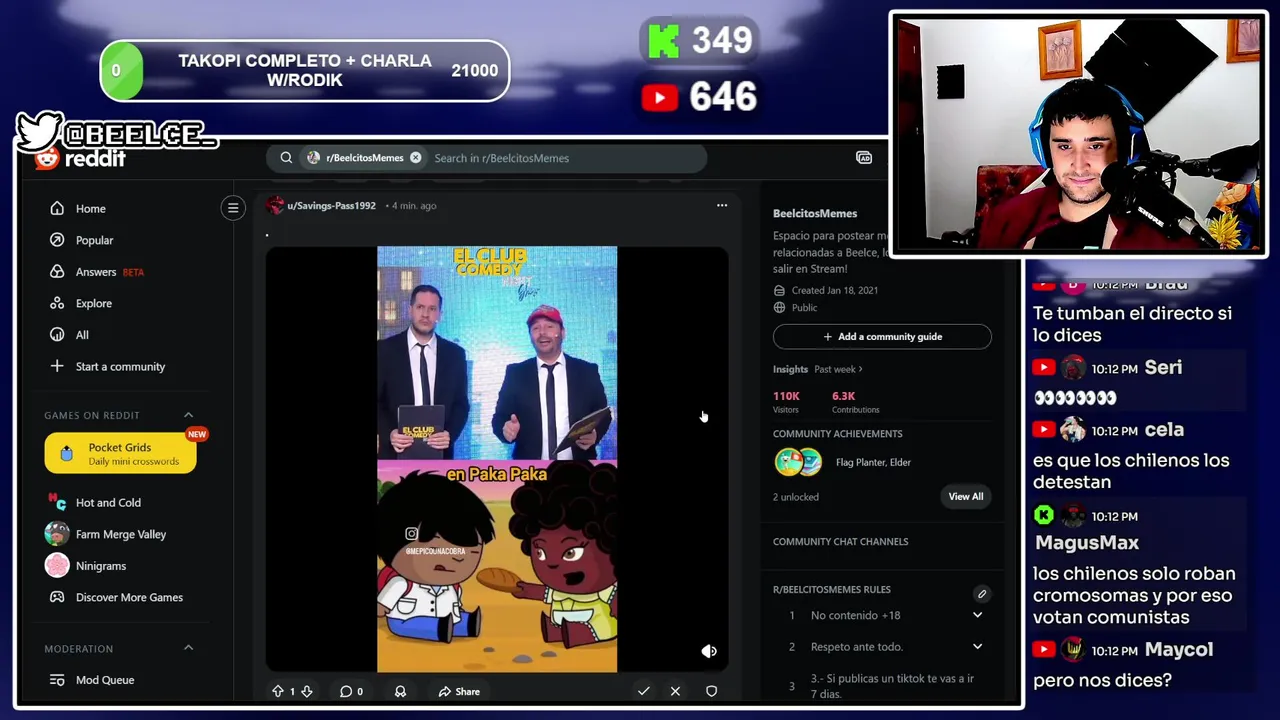
Task: Collapse the Moderation section
Action: (188, 648)
